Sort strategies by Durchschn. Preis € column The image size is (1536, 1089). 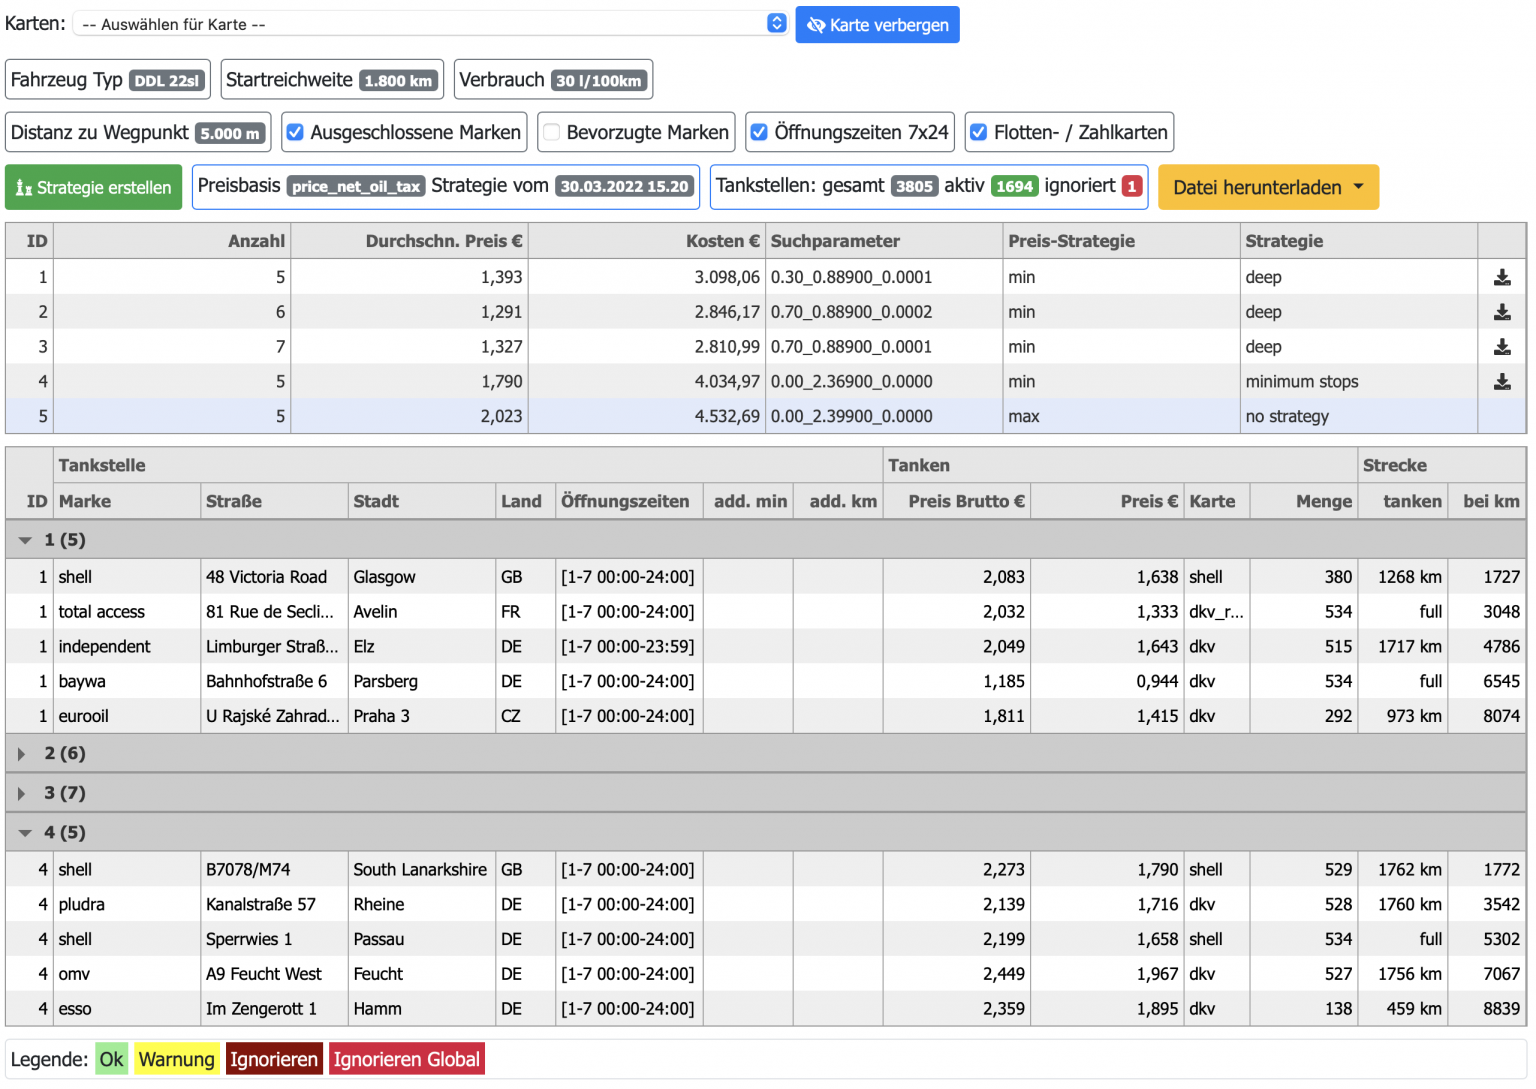409,241
